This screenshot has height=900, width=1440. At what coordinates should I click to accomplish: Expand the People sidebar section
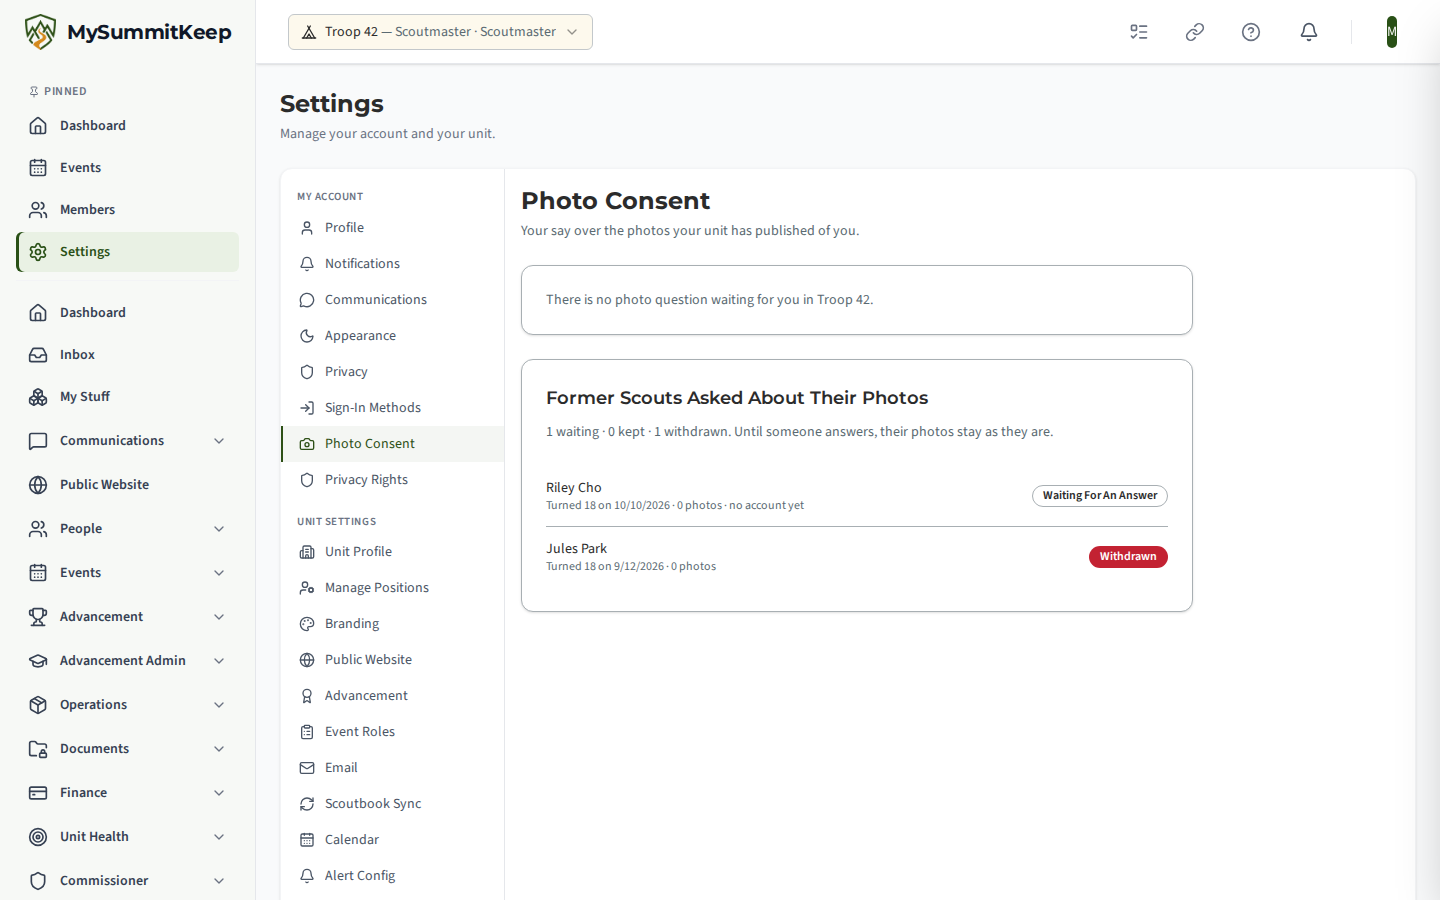128,529
